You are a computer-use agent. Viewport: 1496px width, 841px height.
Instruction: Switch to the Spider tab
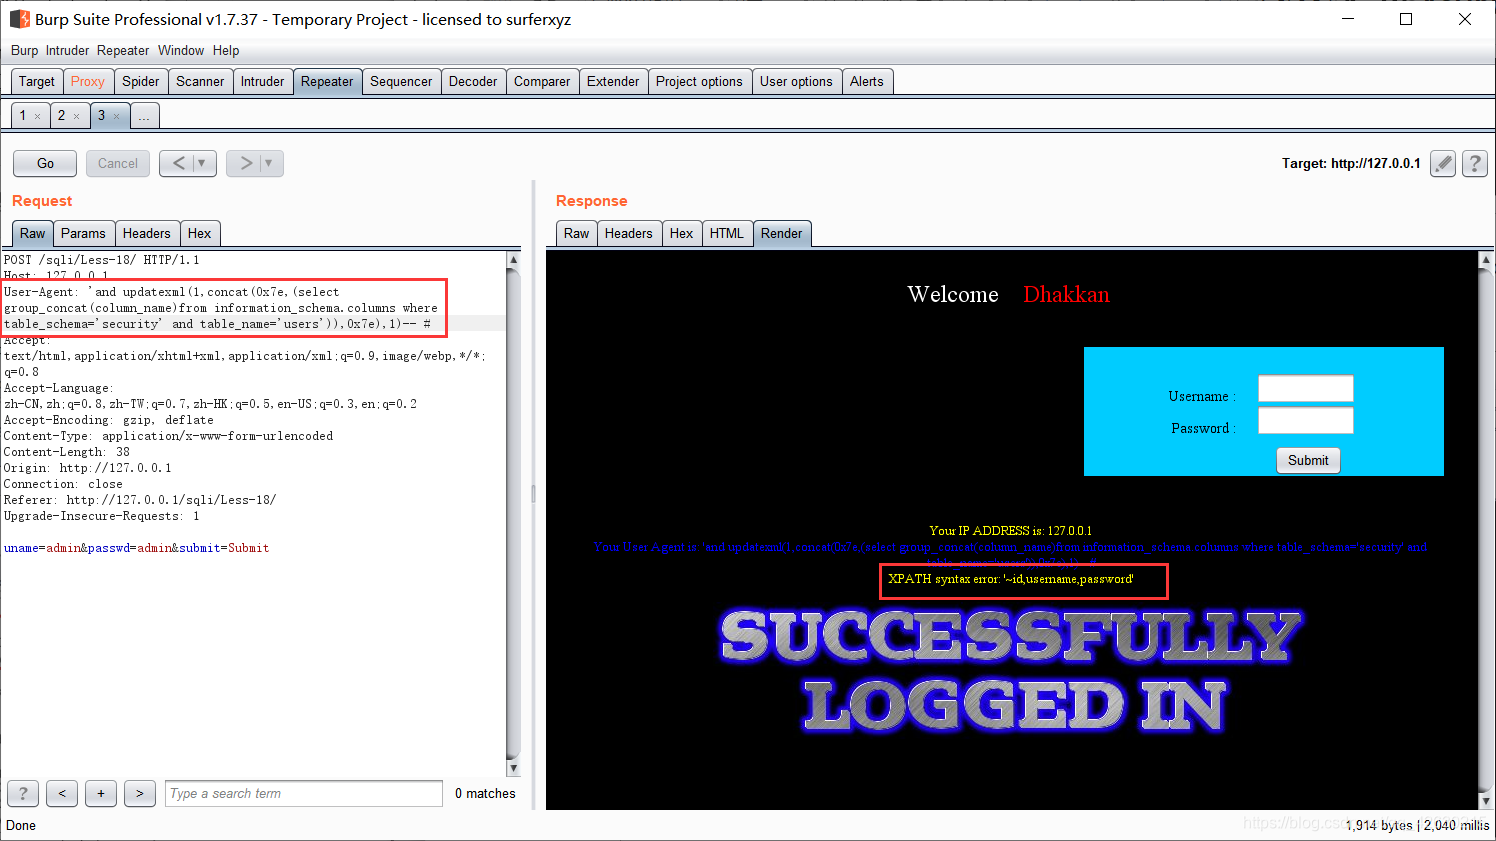[141, 81]
